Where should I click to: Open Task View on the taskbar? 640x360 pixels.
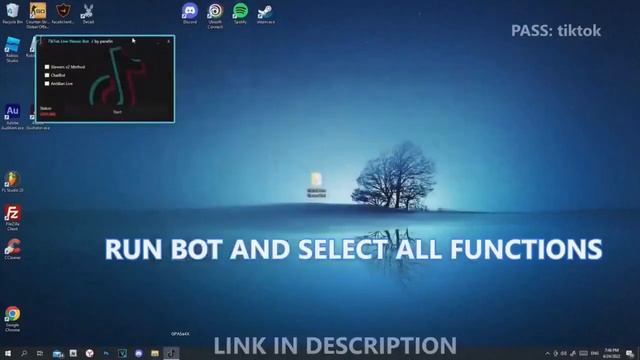[x=40, y=353]
